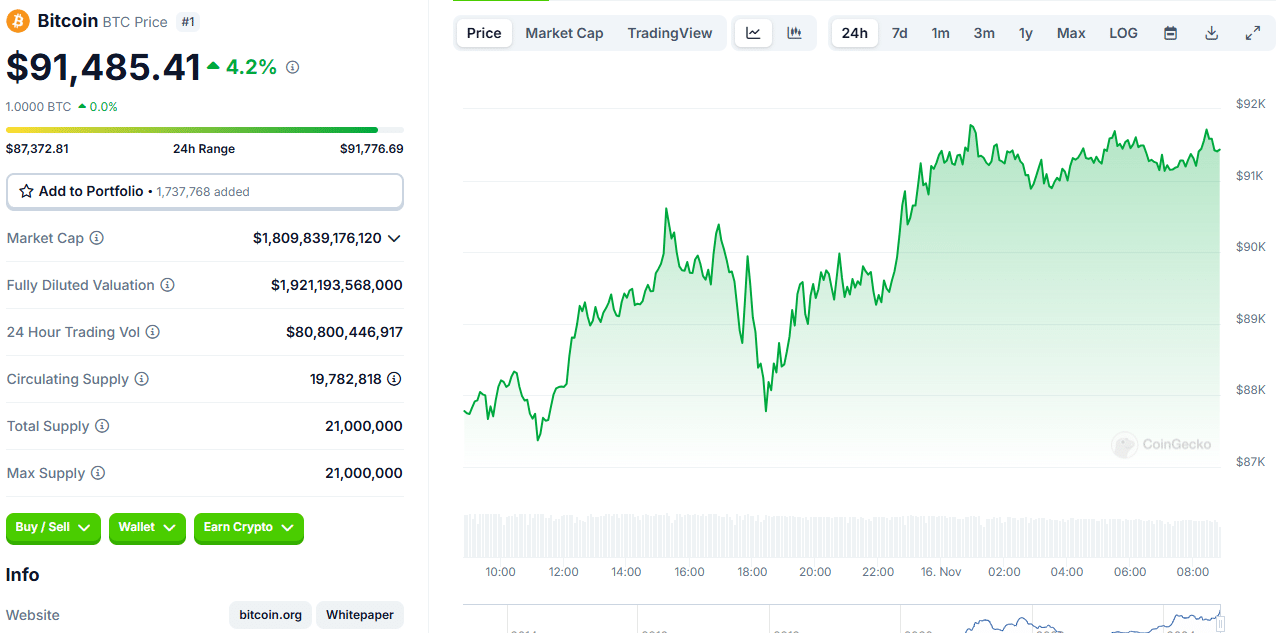The image size is (1280, 633).
Task: Open the Wallet dropdown
Action: click(x=147, y=528)
